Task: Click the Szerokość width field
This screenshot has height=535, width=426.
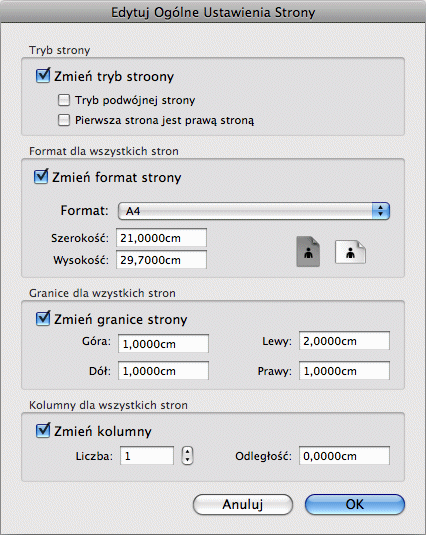Action: [161, 238]
